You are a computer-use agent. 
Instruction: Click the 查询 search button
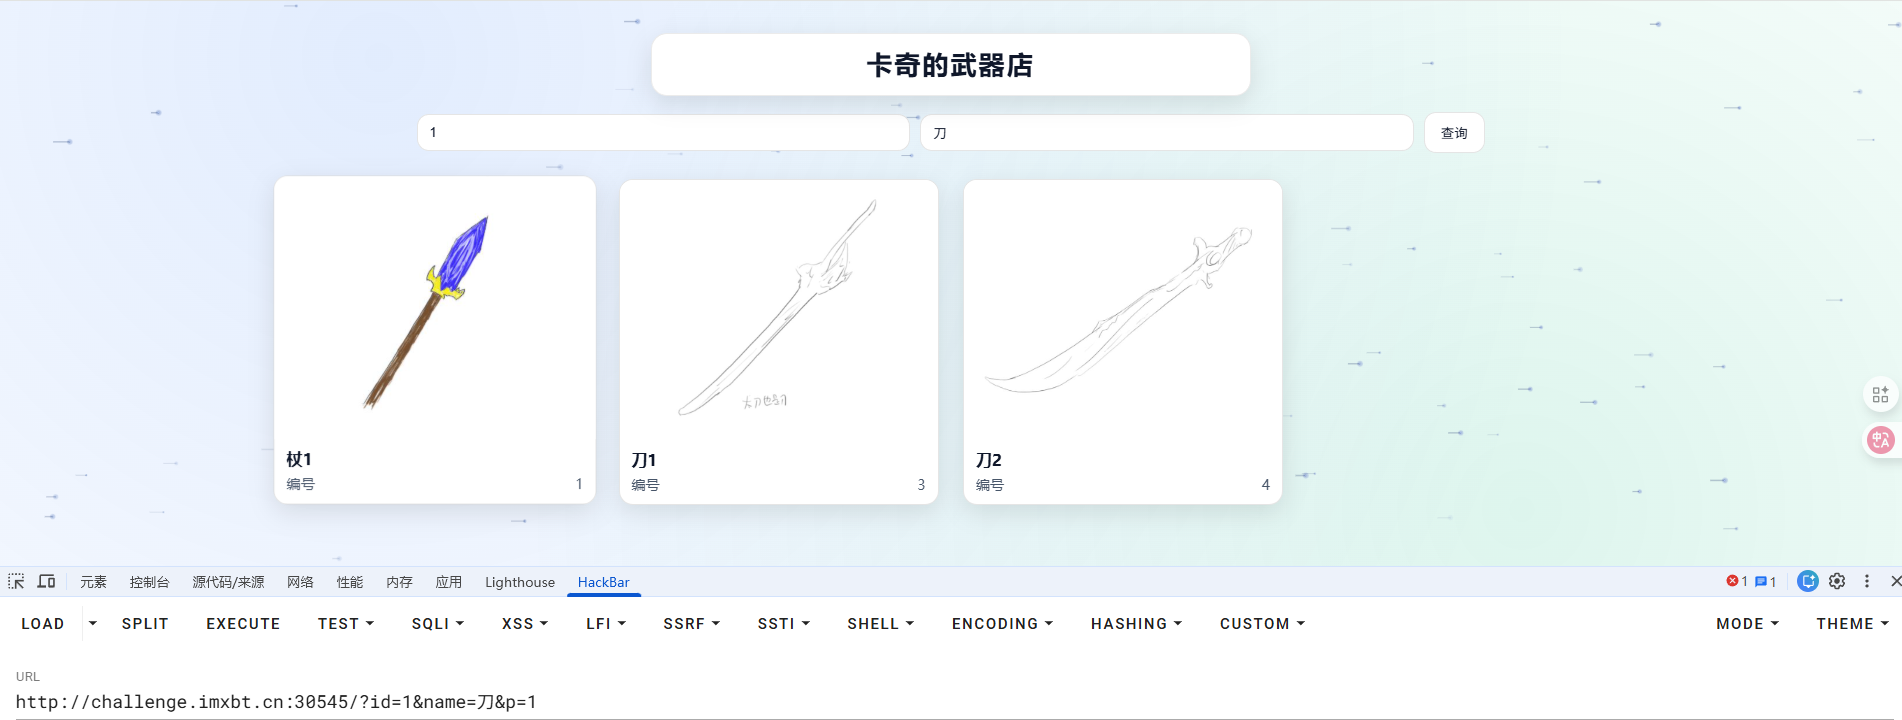click(x=1453, y=133)
